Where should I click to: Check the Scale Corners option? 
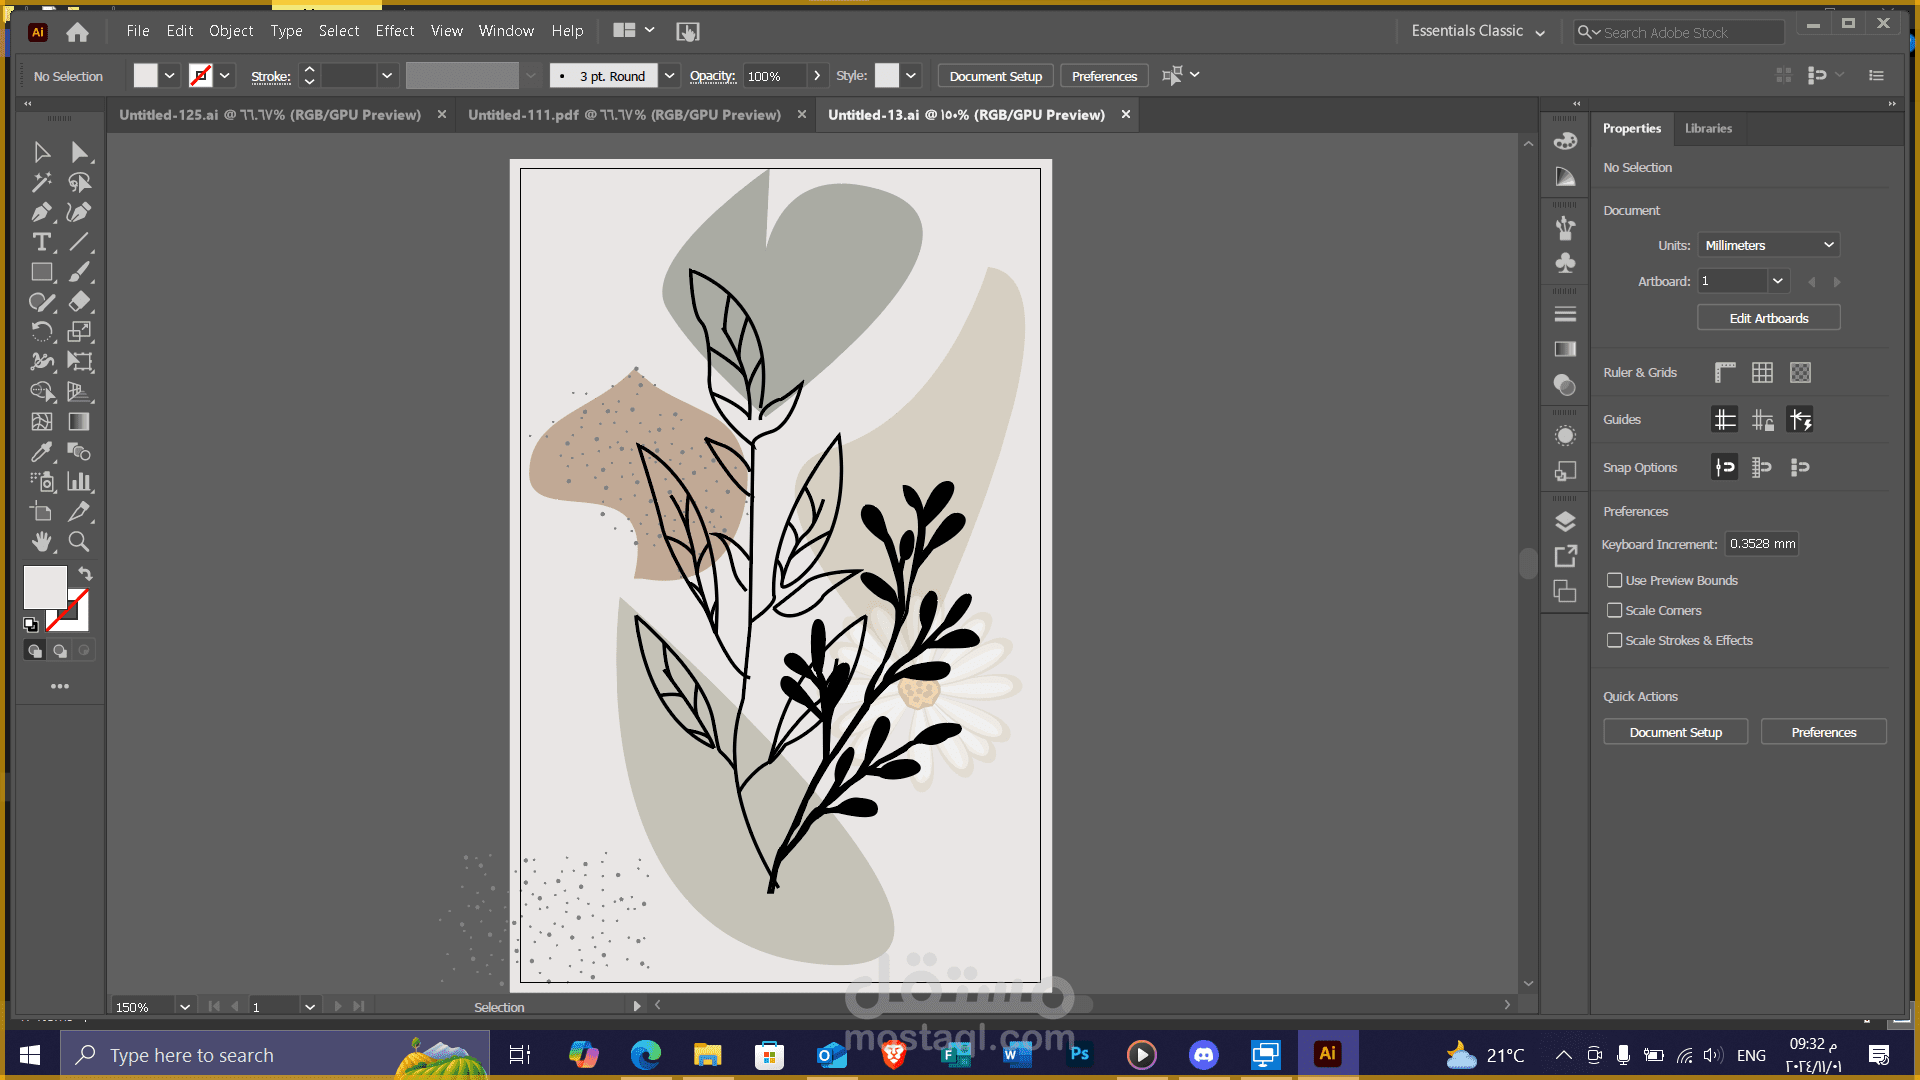click(x=1614, y=611)
